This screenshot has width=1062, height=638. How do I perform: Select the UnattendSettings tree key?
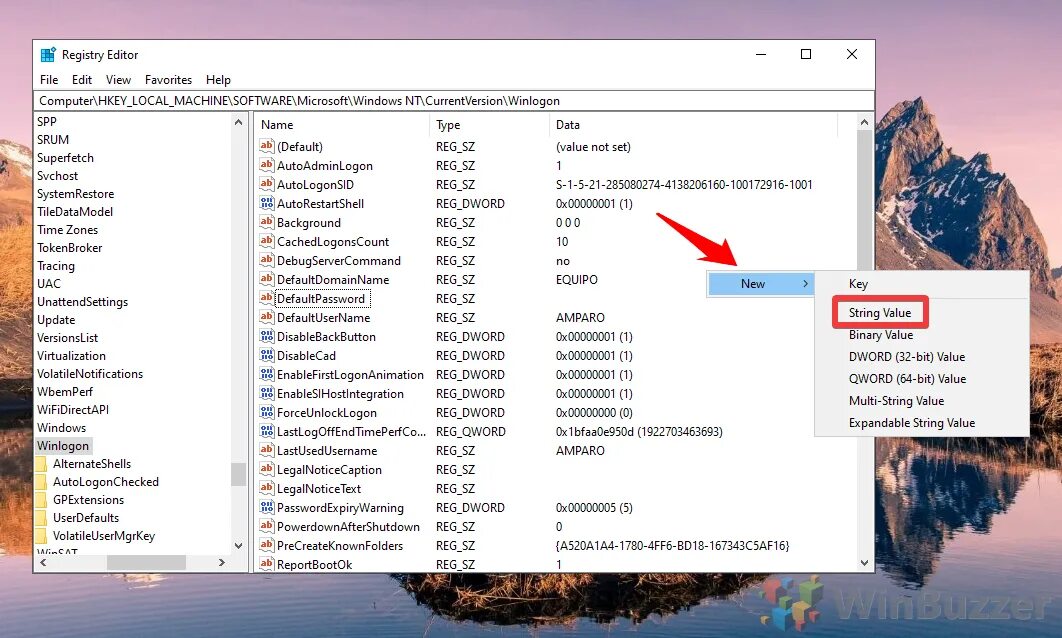pos(82,302)
